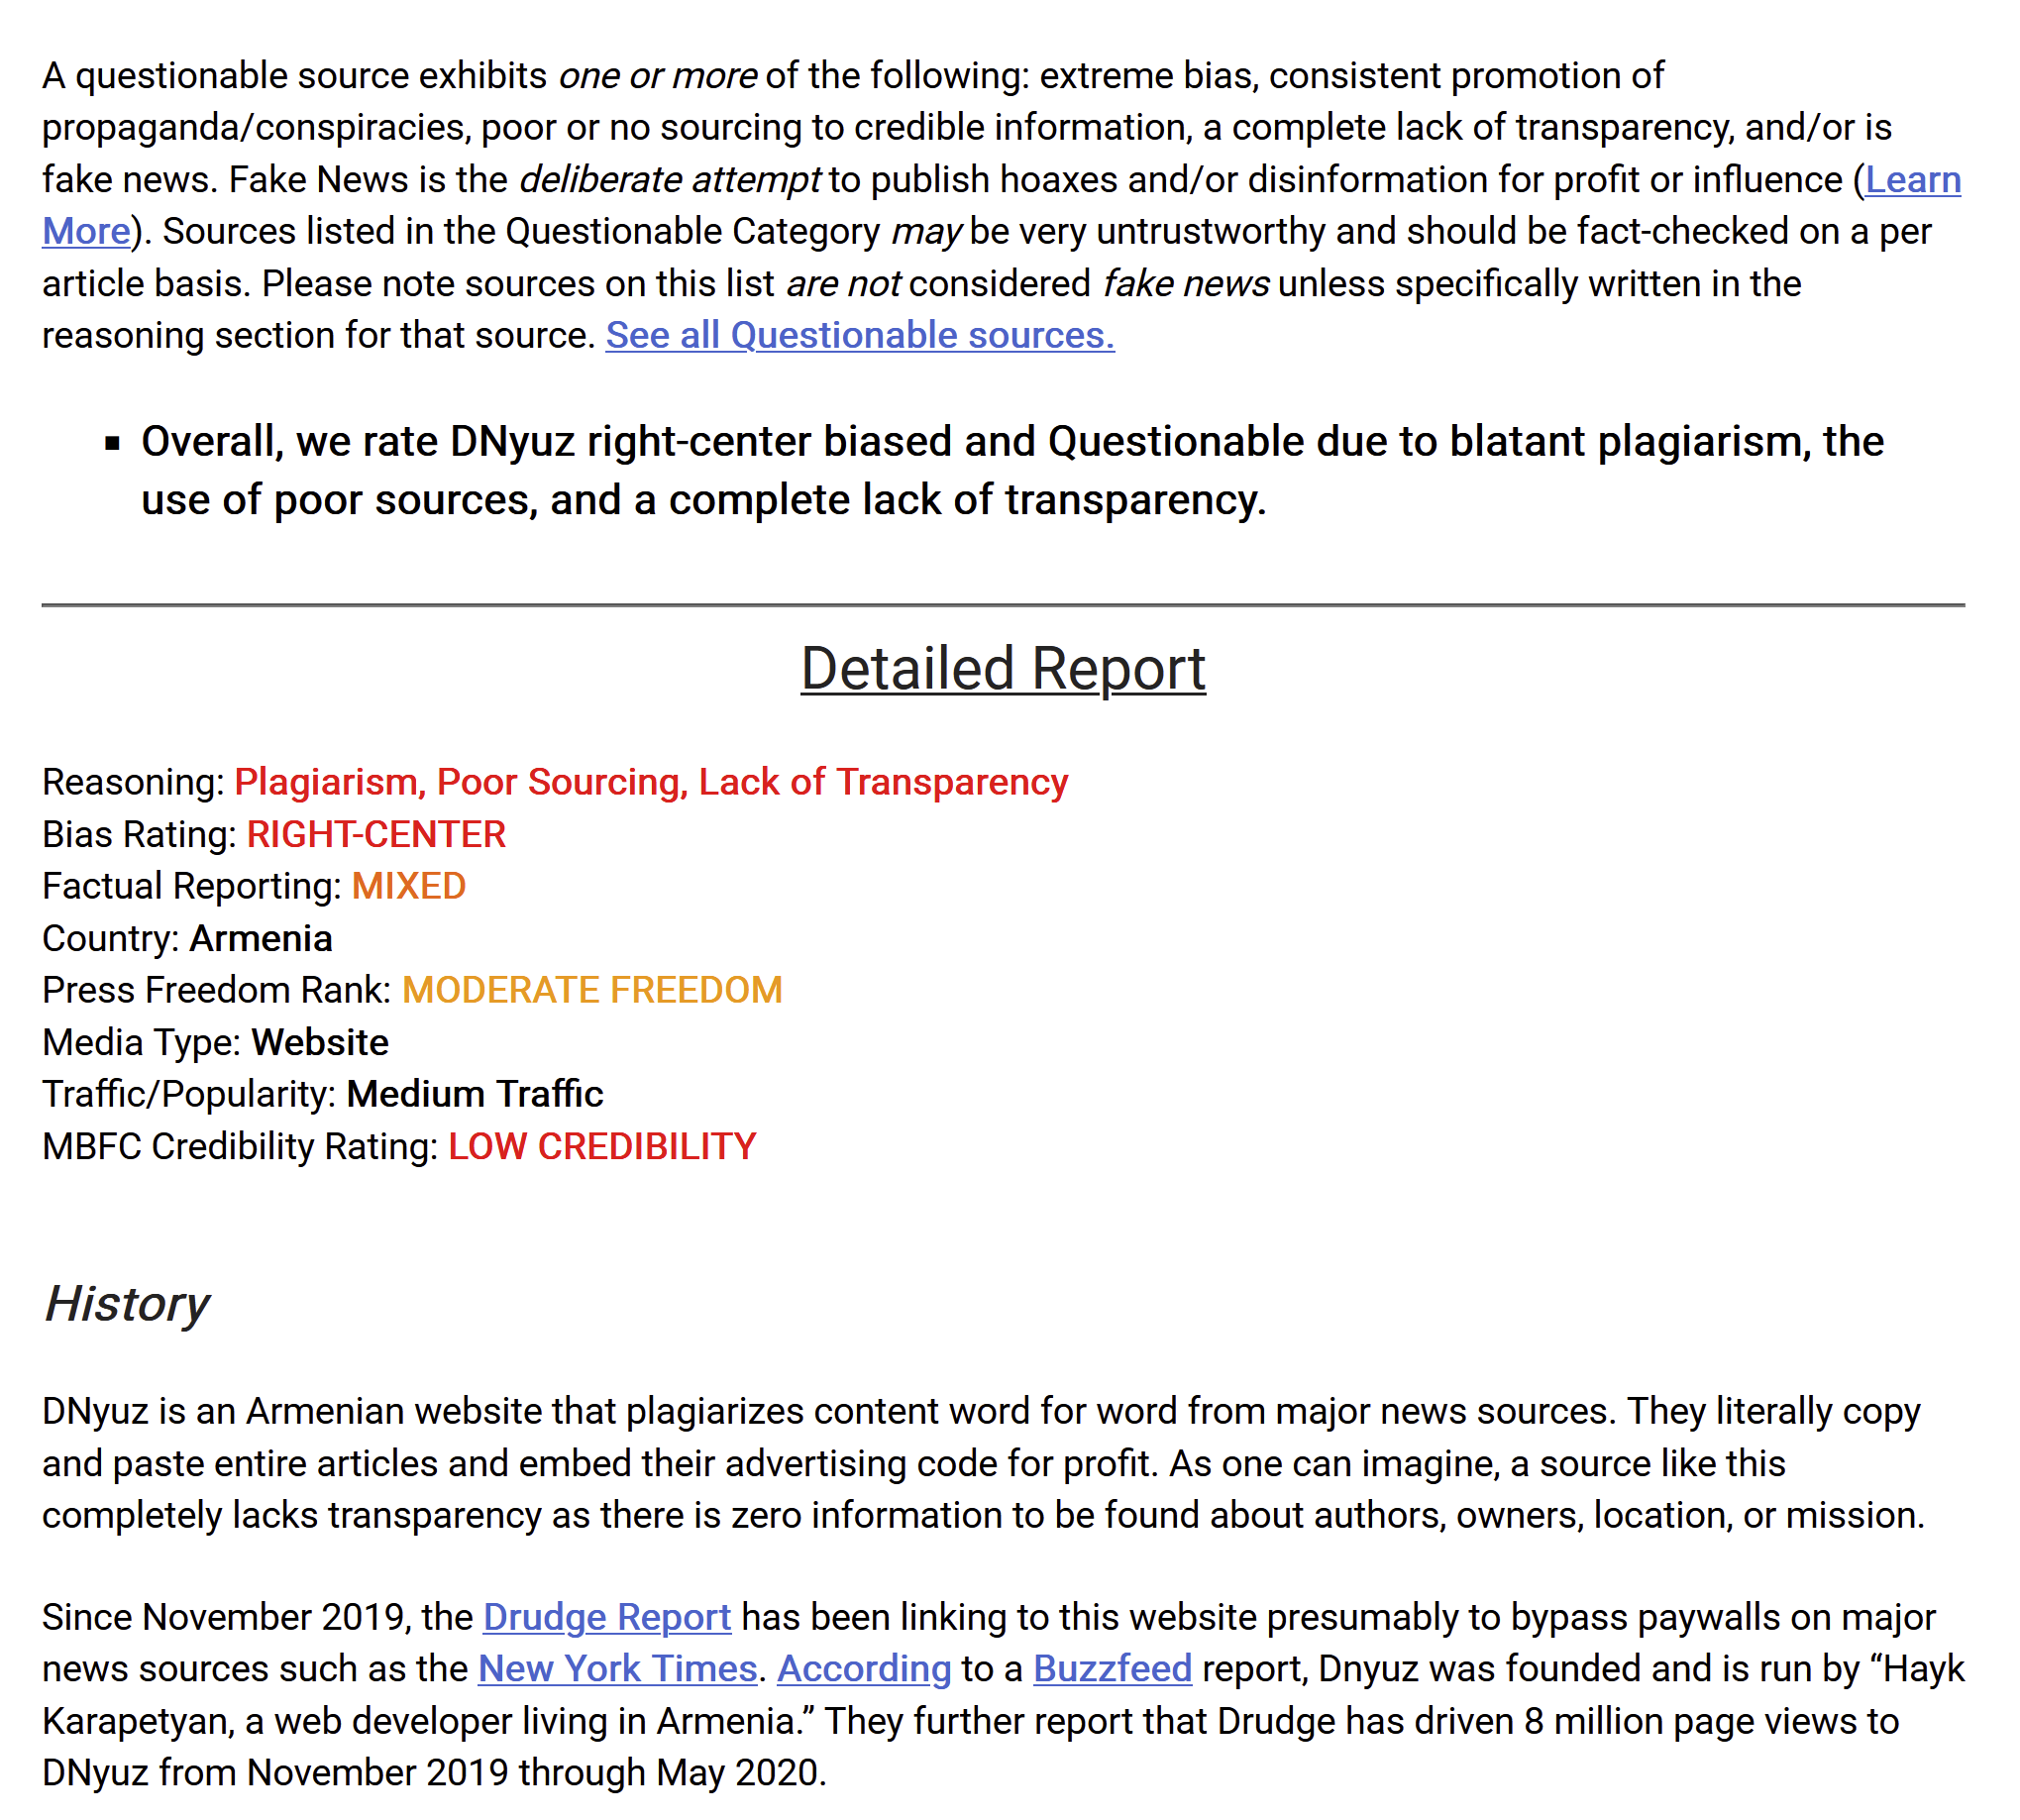
Task: Click the horizontal divider above Detailed Report
Action: [1002, 605]
